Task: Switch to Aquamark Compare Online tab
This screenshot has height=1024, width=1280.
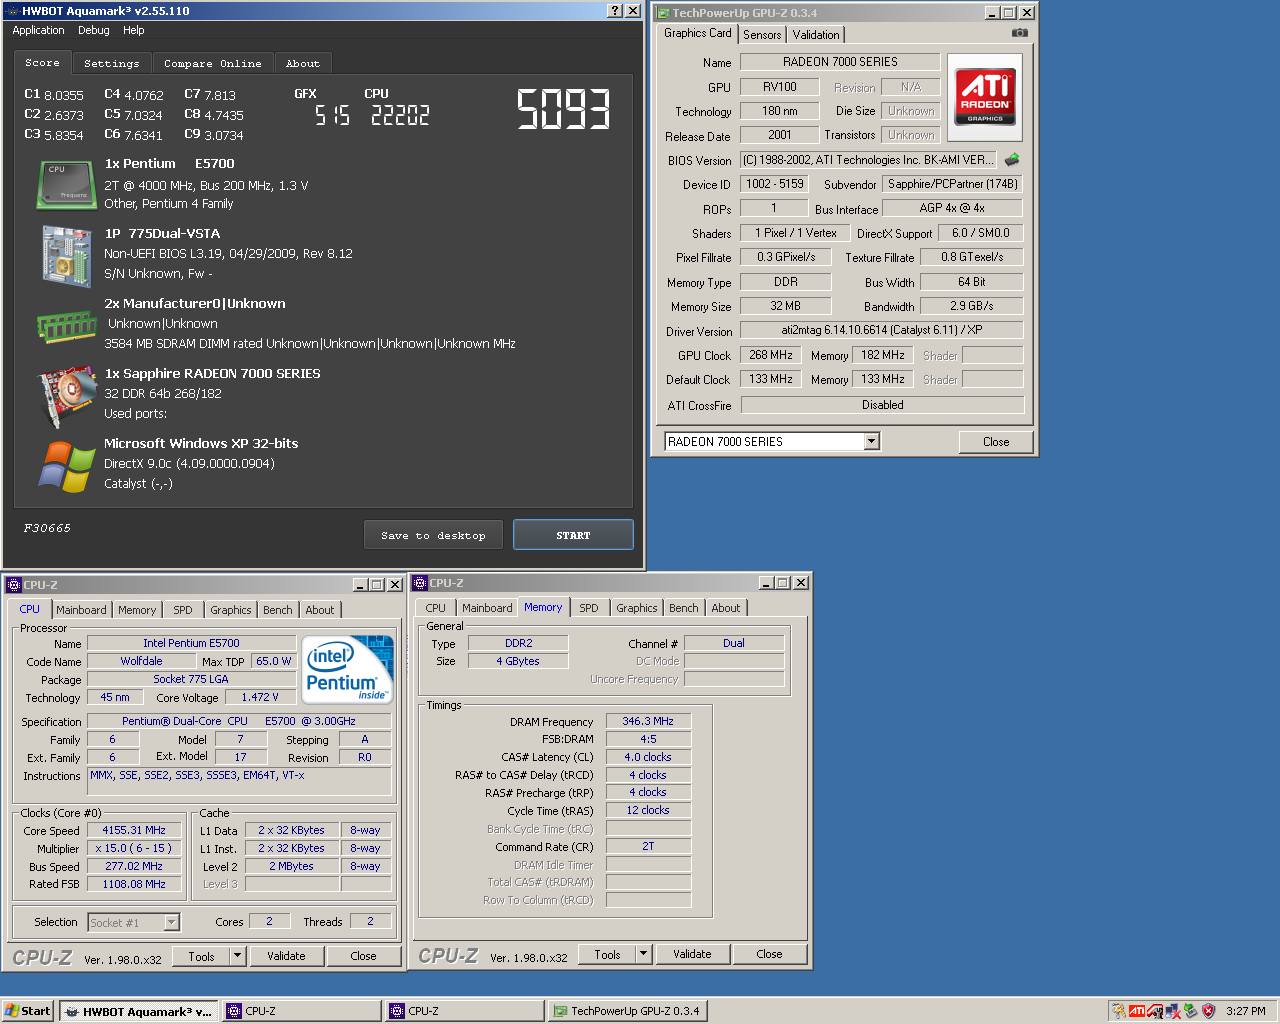Action: point(213,63)
